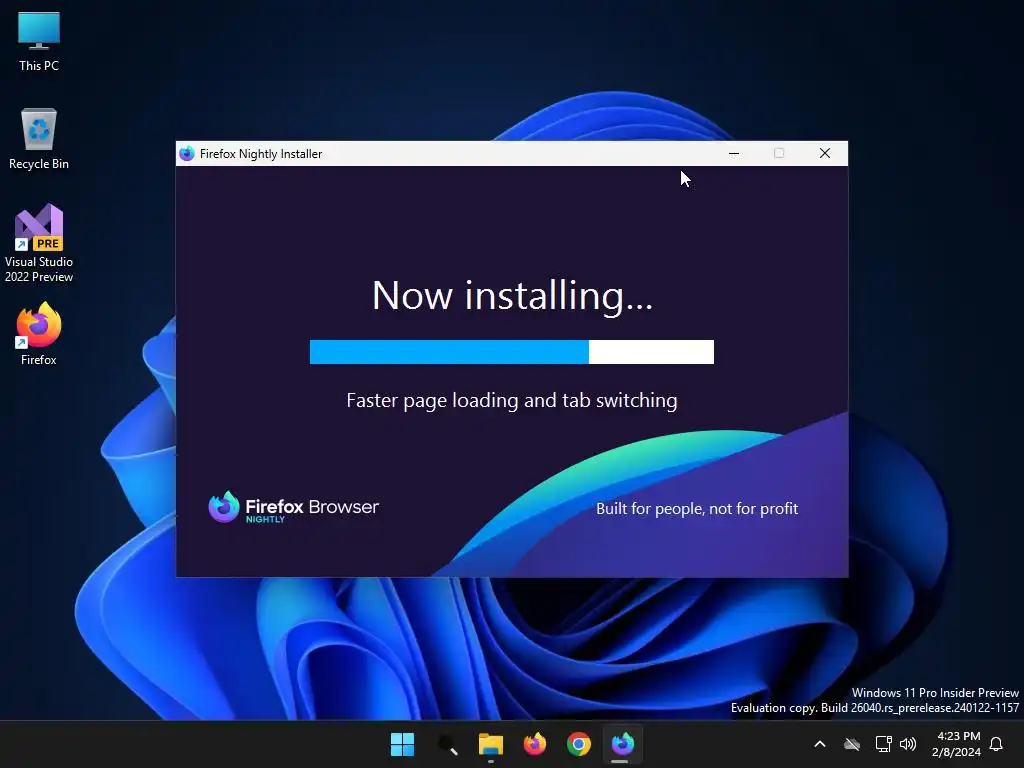Viewport: 1024px width, 768px height.
Task: Click the Firefox Nightly Installer taskbar icon
Action: click(622, 744)
